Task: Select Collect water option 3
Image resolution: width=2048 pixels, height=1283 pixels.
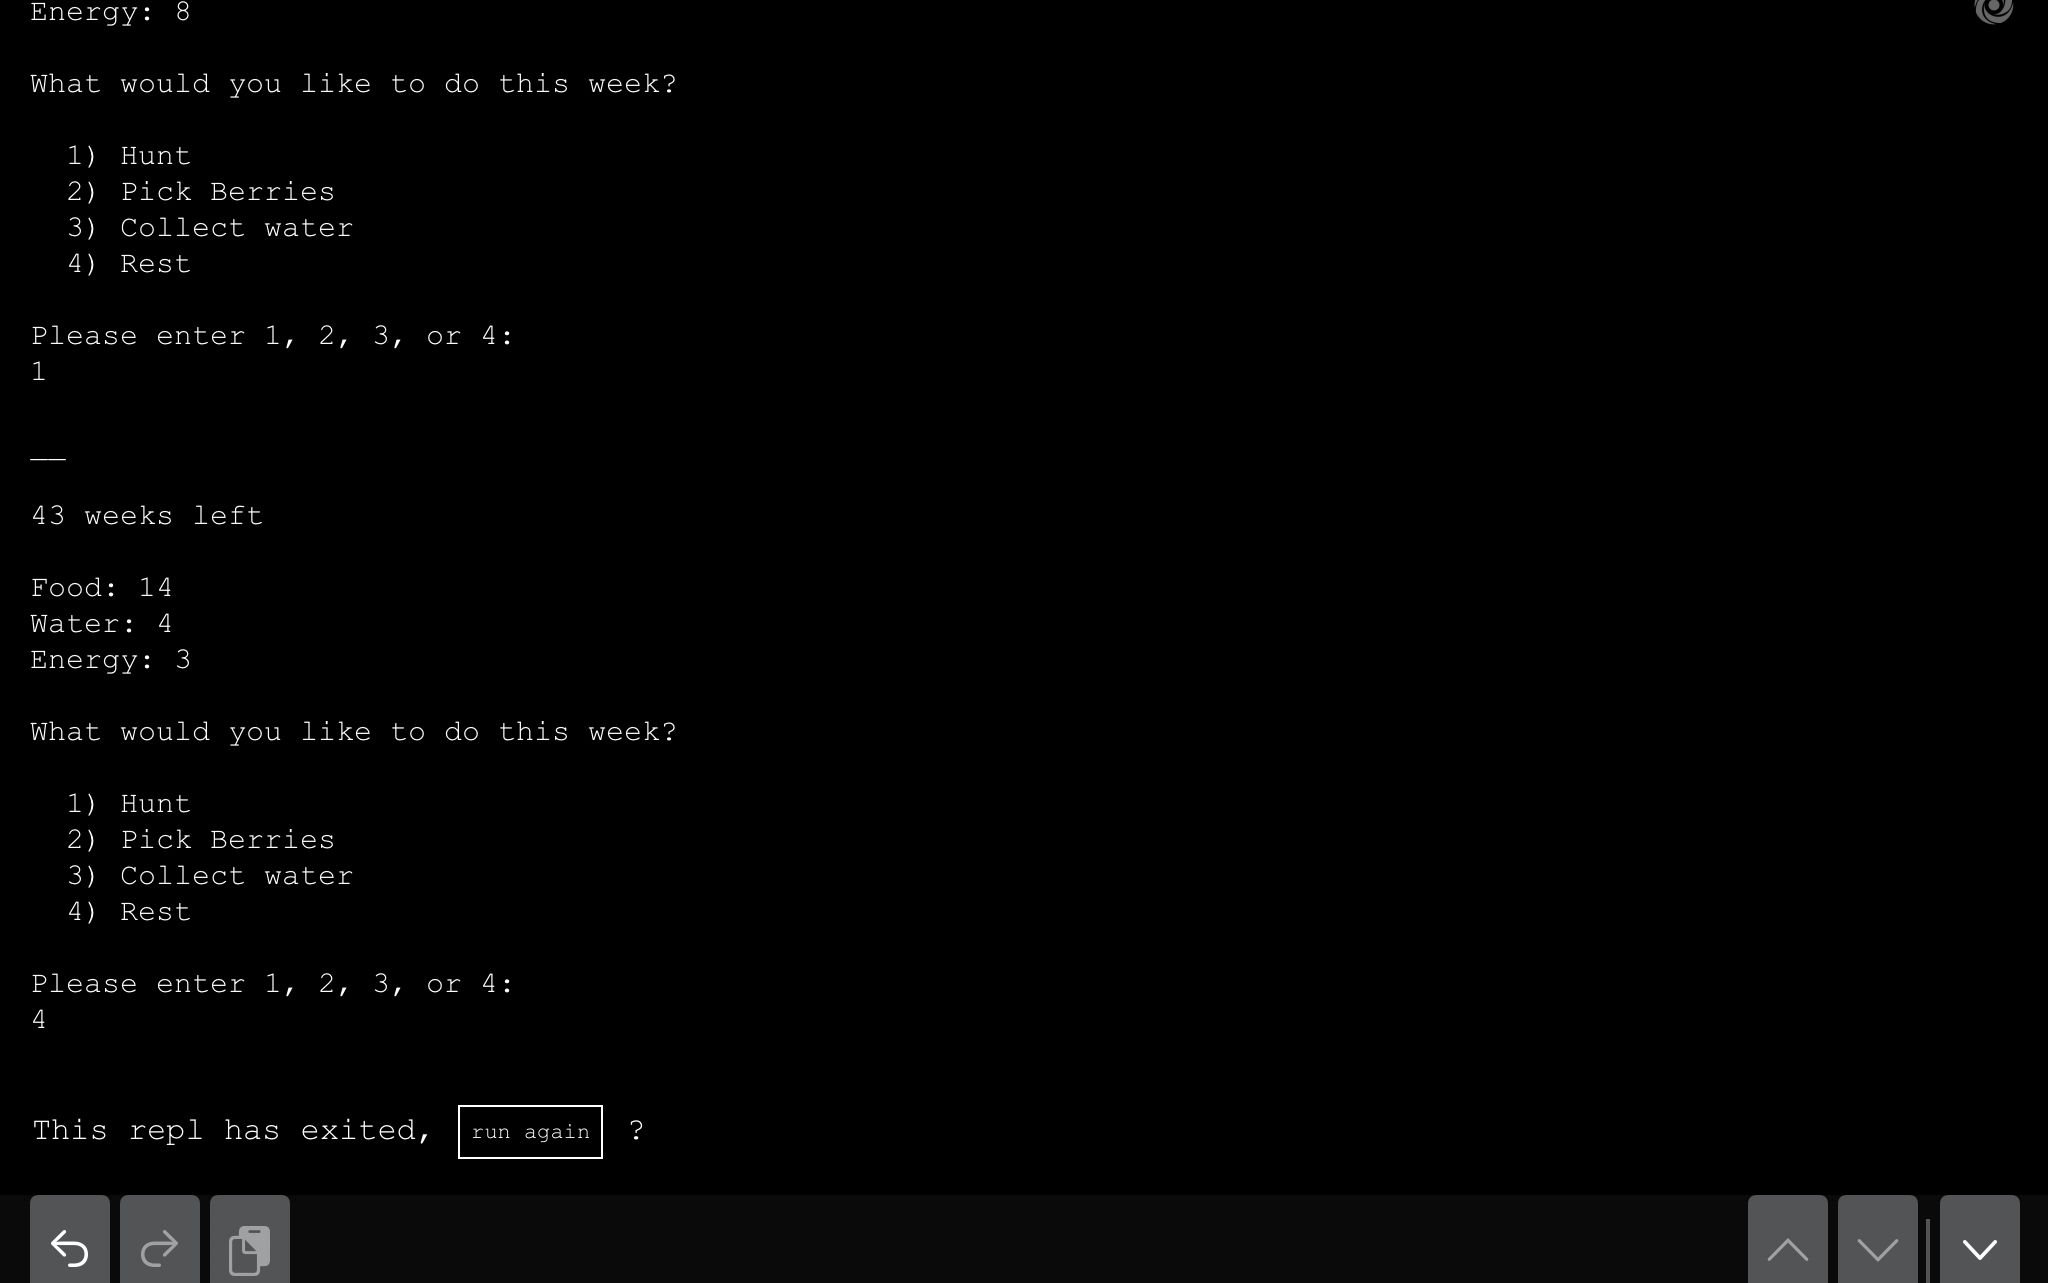Action: [x=236, y=875]
